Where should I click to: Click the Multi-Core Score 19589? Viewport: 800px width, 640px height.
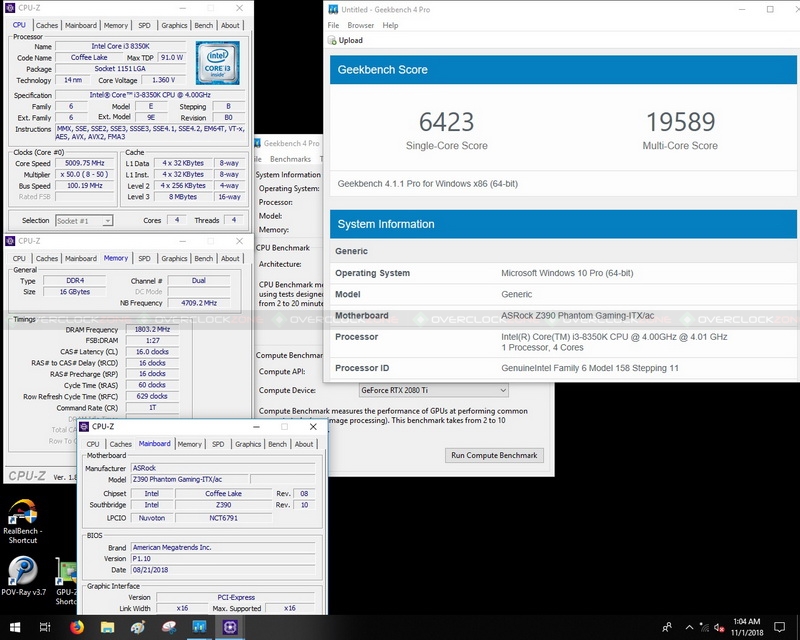click(680, 121)
